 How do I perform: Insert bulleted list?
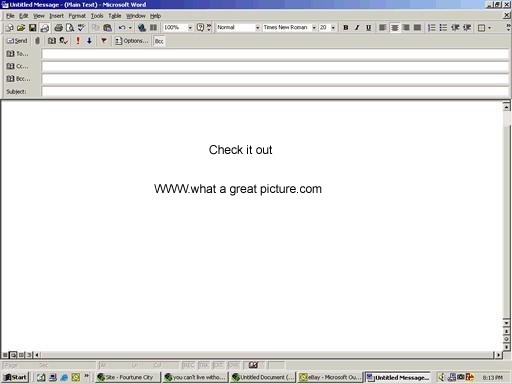443,28
